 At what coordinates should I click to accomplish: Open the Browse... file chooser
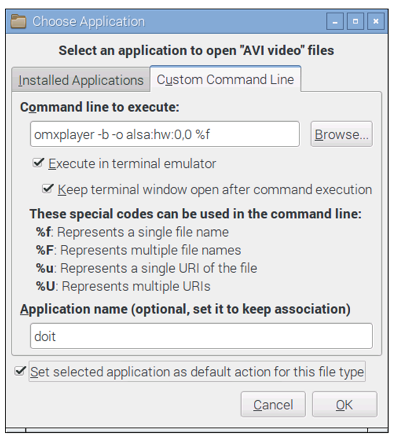341,134
